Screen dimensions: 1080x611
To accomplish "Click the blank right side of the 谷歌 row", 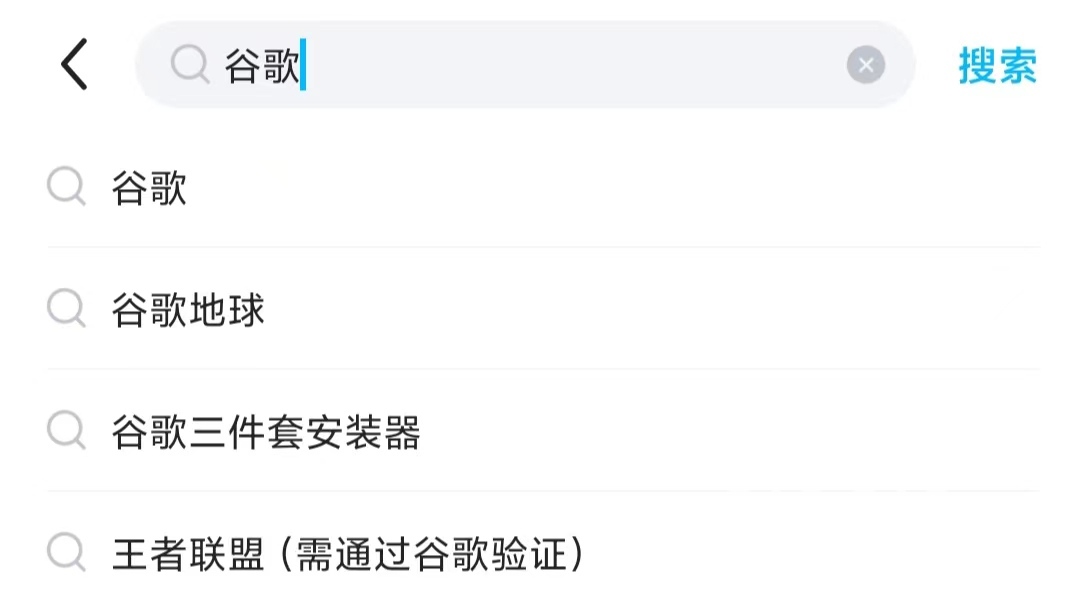I will tap(700, 188).
